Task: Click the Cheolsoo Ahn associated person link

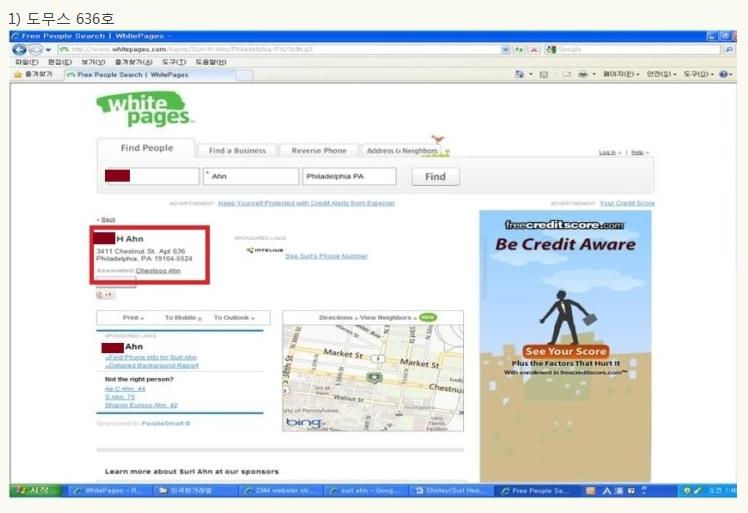Action: tap(158, 271)
